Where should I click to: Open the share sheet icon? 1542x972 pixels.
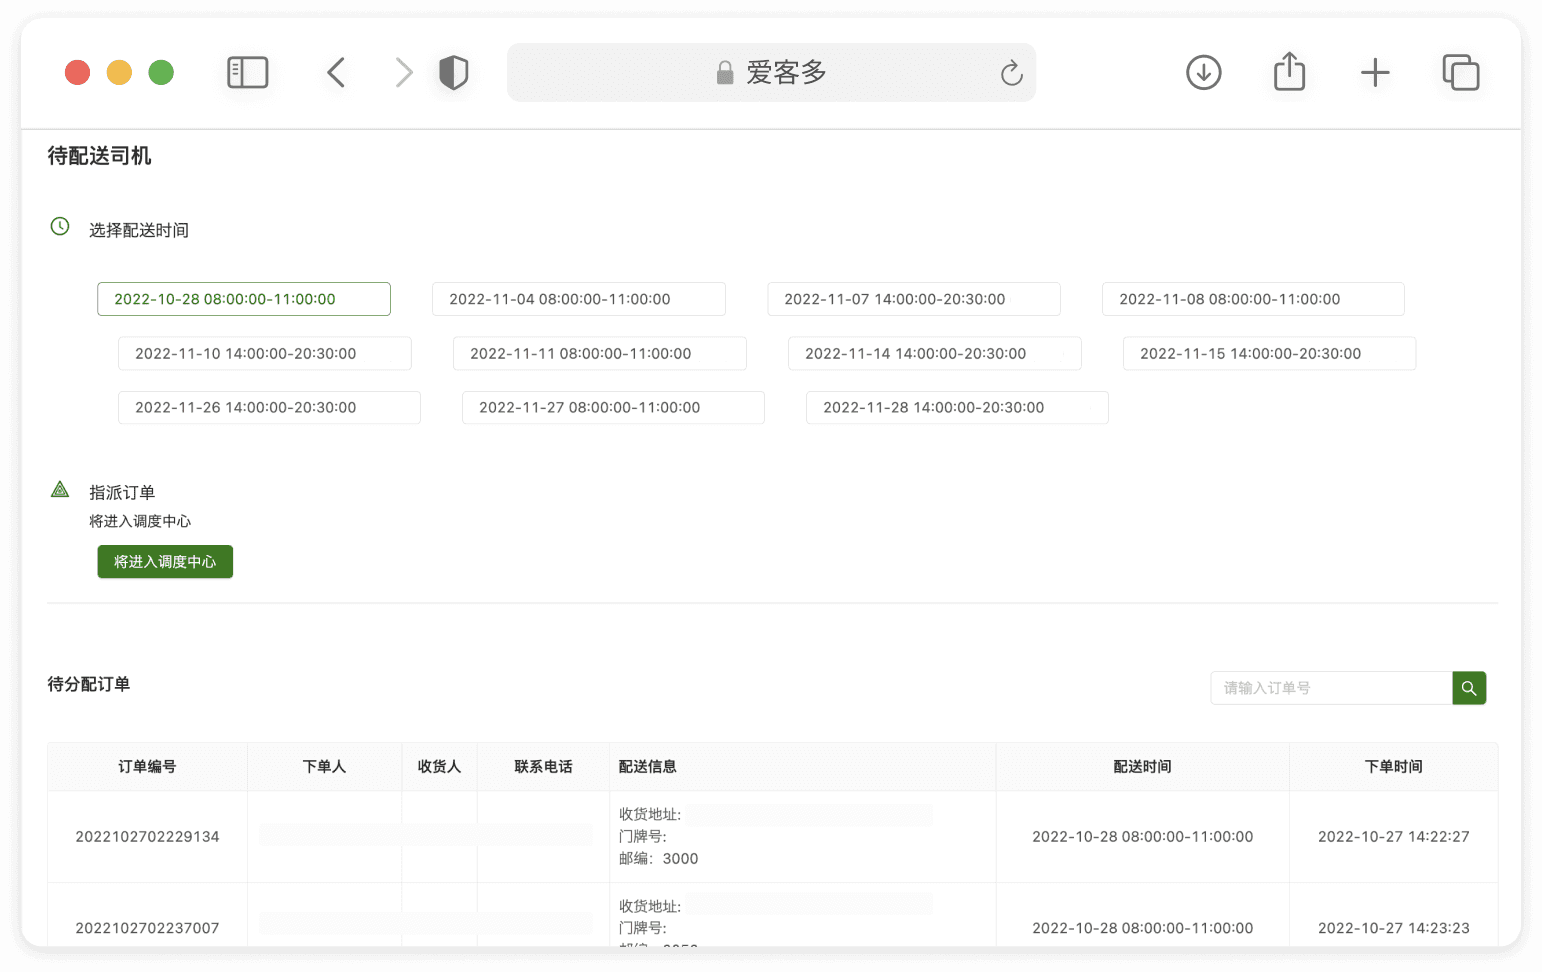[x=1289, y=71]
